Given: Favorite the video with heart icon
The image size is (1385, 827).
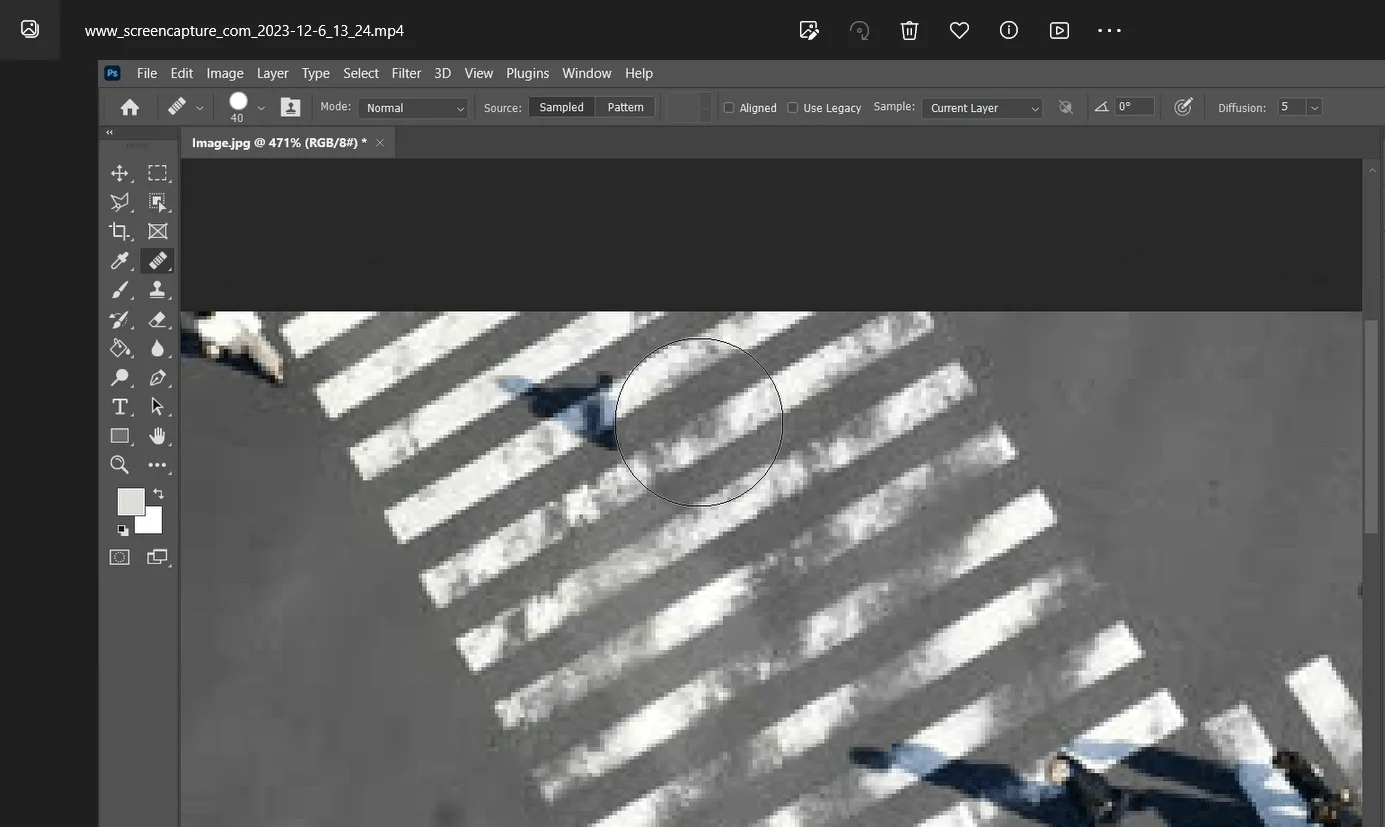Looking at the screenshot, I should pyautogui.click(x=959, y=30).
